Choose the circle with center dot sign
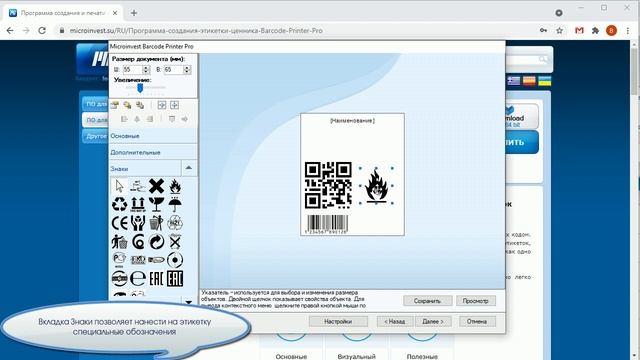640x360 pixels. click(x=175, y=260)
